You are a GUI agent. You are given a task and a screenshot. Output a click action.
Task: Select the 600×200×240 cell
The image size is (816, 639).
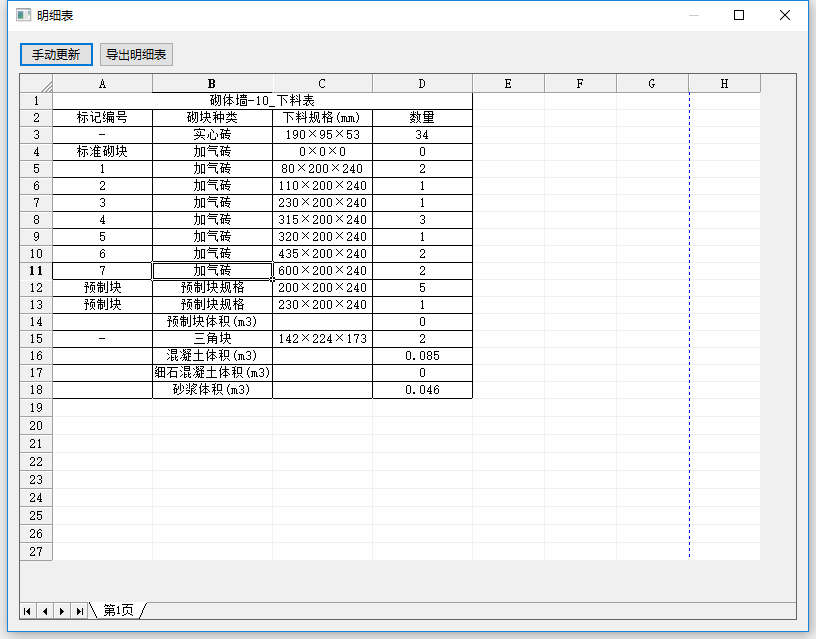322,271
